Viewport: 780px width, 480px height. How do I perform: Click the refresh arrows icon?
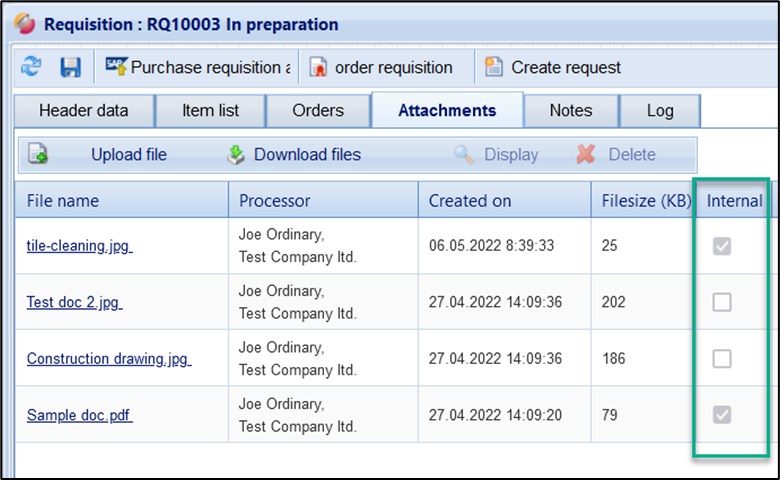32,67
